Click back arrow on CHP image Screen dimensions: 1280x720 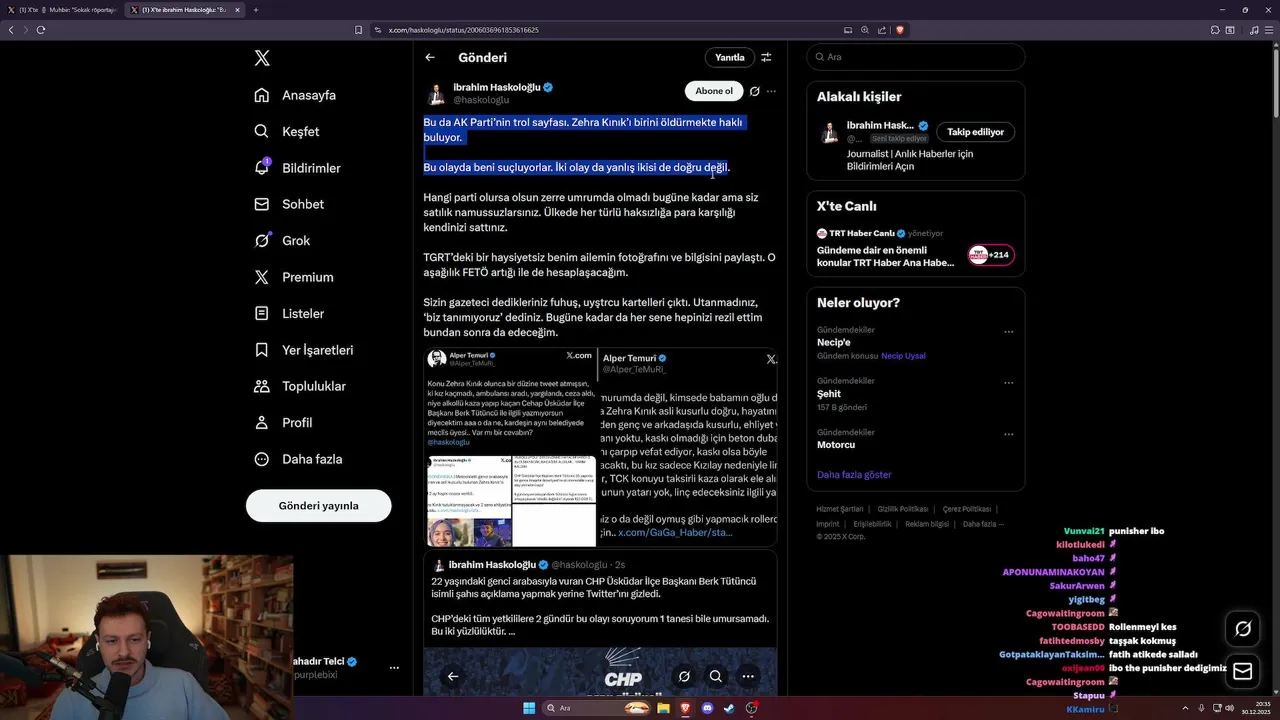453,676
